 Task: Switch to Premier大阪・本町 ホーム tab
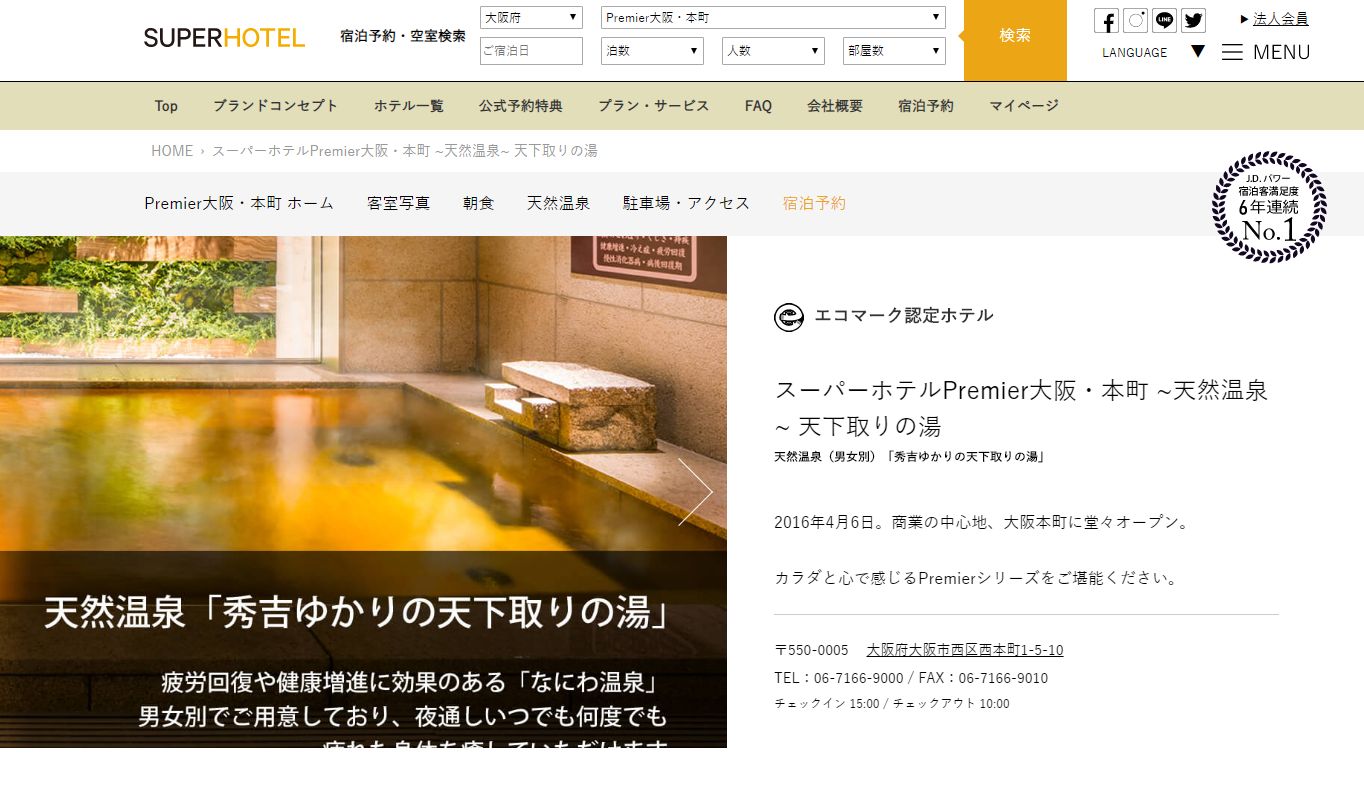click(x=239, y=203)
